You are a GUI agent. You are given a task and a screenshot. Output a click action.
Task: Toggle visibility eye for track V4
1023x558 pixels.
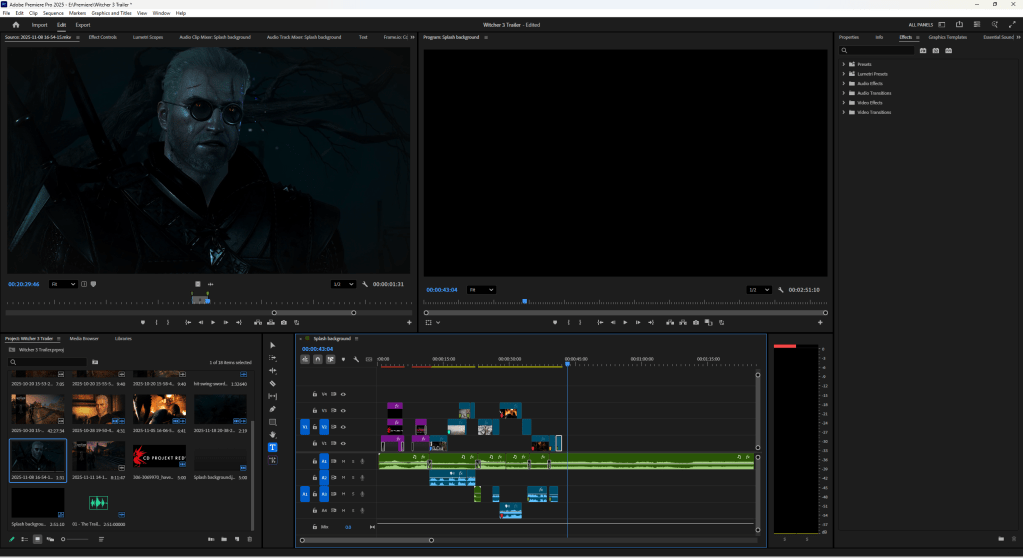[343, 394]
